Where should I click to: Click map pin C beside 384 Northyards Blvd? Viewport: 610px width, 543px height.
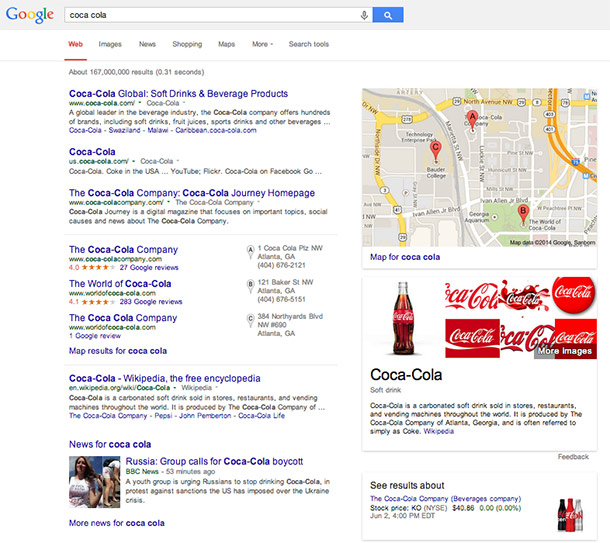pyautogui.click(x=251, y=320)
